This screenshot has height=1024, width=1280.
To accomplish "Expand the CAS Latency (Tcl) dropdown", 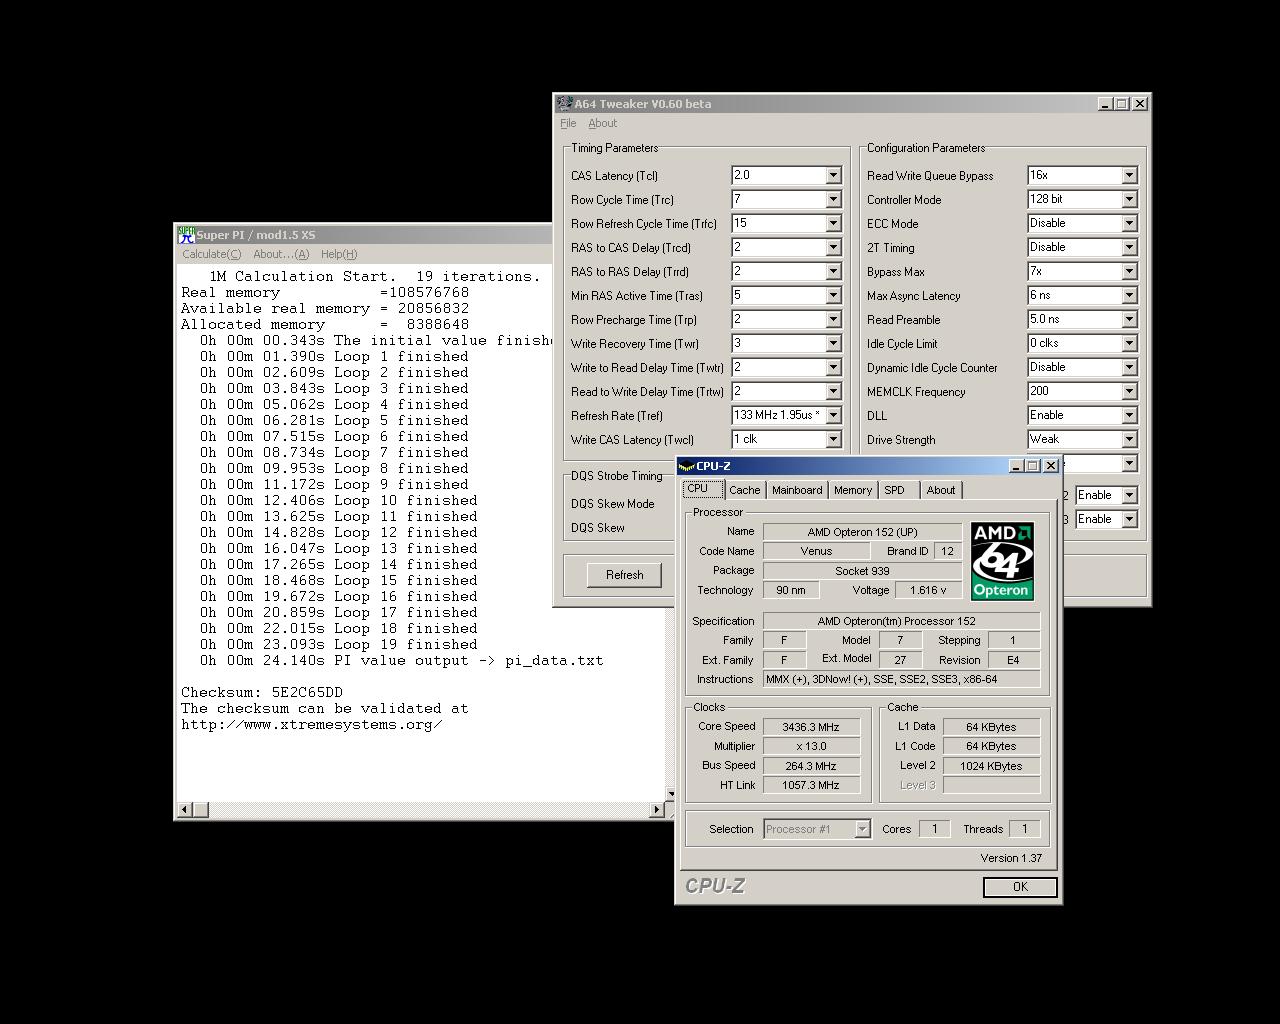I will click(x=833, y=175).
